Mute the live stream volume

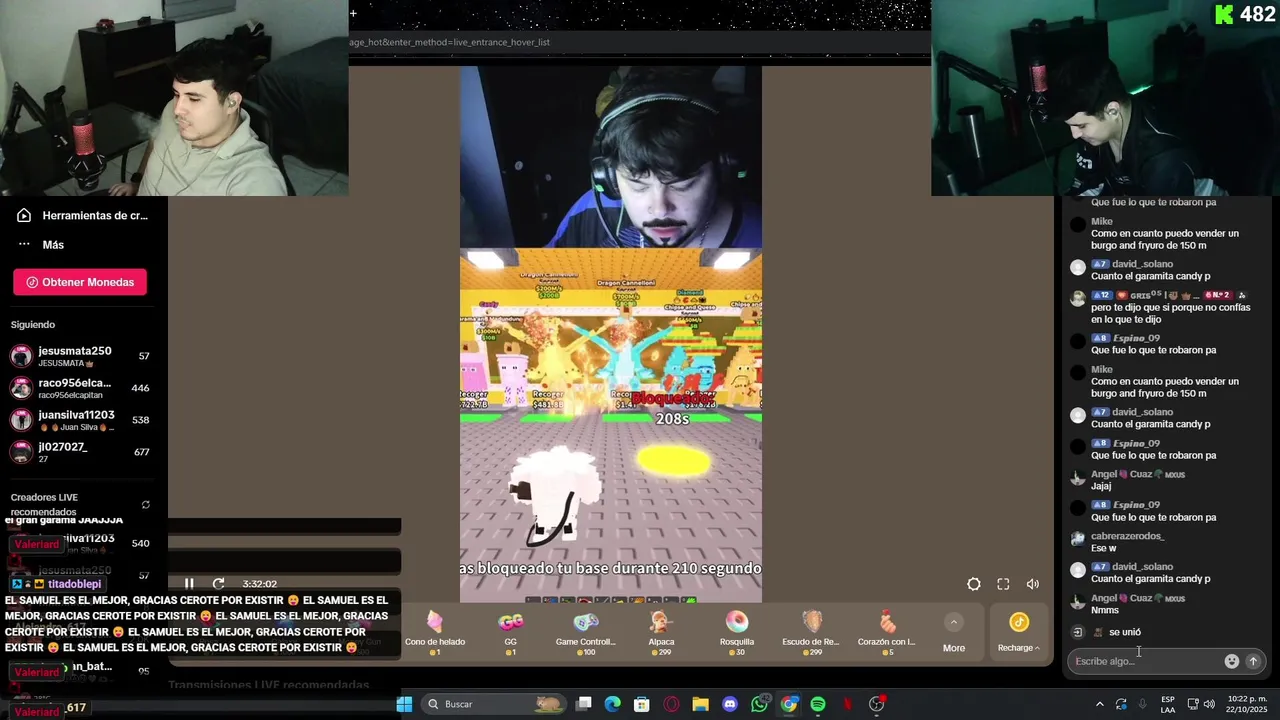pos(1033,585)
